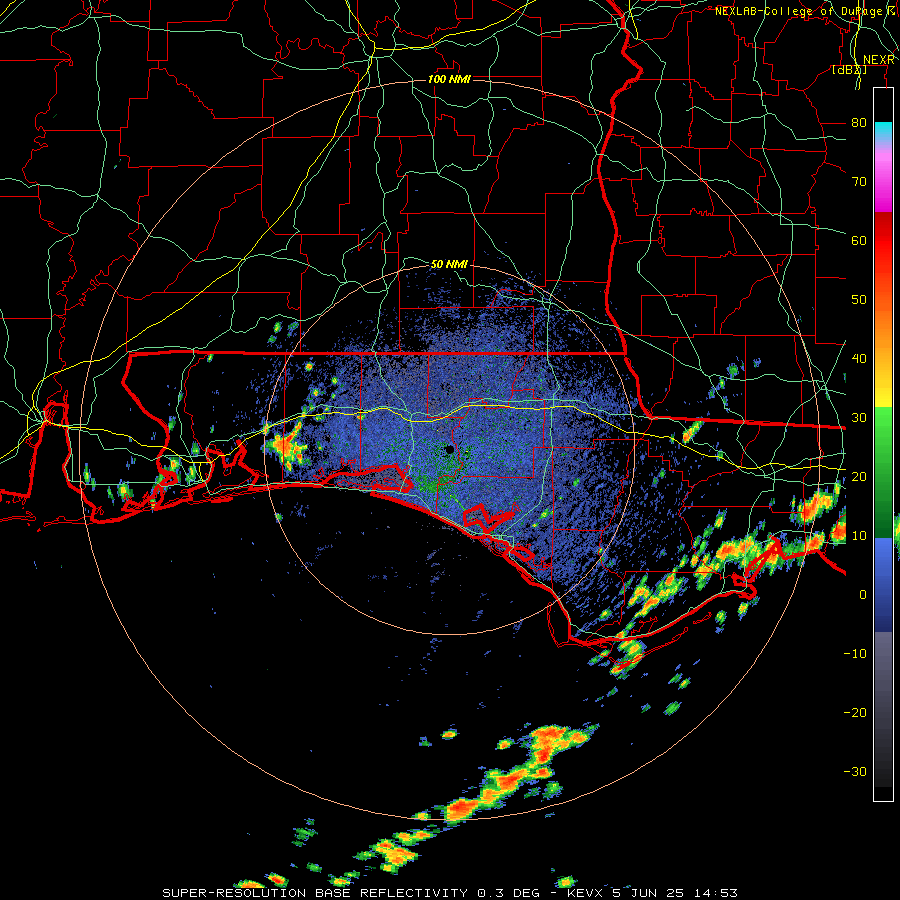Click the green band of the reflectivity color bar

(883, 472)
